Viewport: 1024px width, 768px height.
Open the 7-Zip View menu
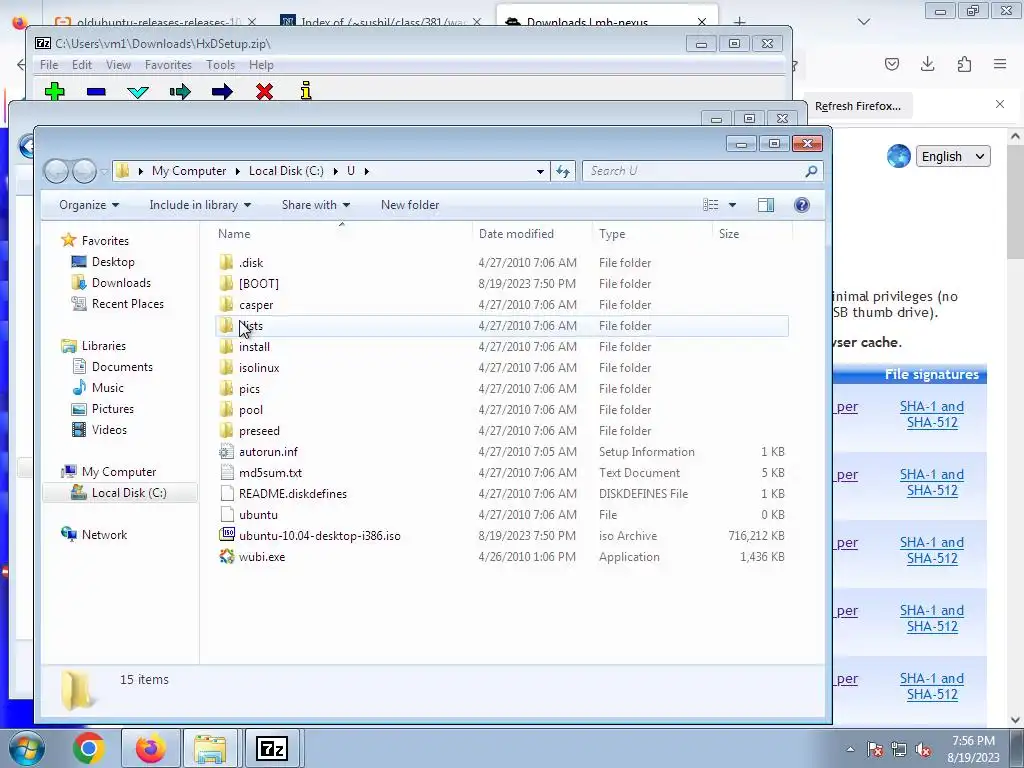(118, 65)
